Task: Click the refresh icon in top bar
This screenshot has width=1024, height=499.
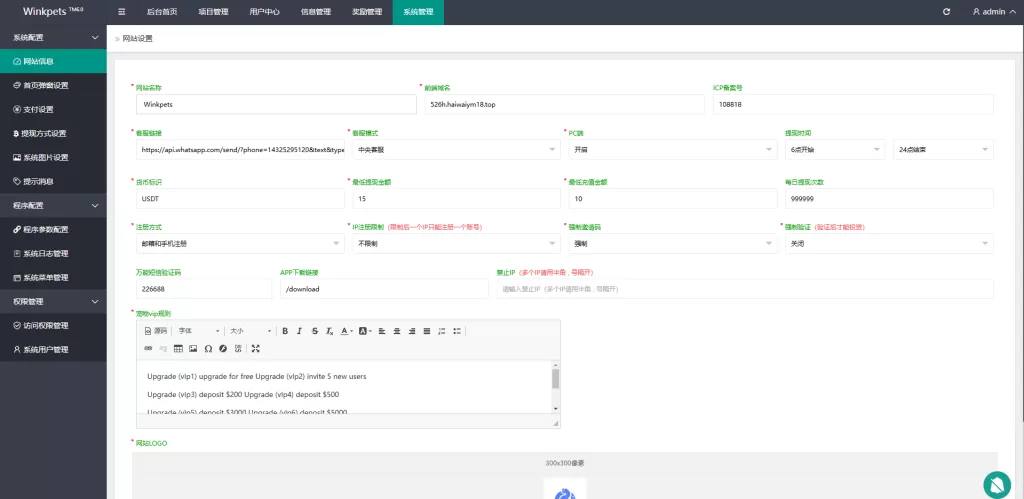Action: tap(946, 12)
